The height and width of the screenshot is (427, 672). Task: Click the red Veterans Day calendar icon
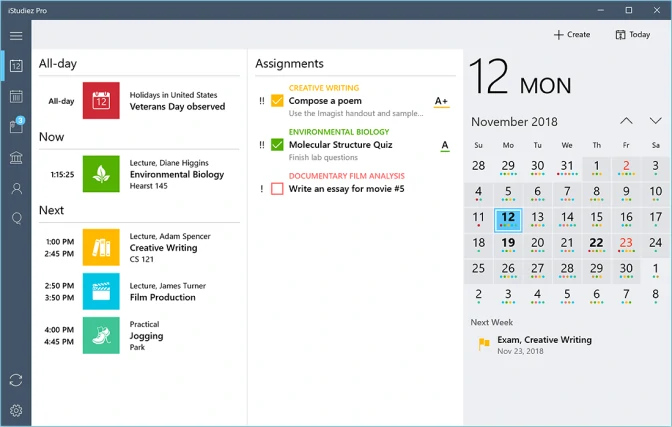point(101,101)
